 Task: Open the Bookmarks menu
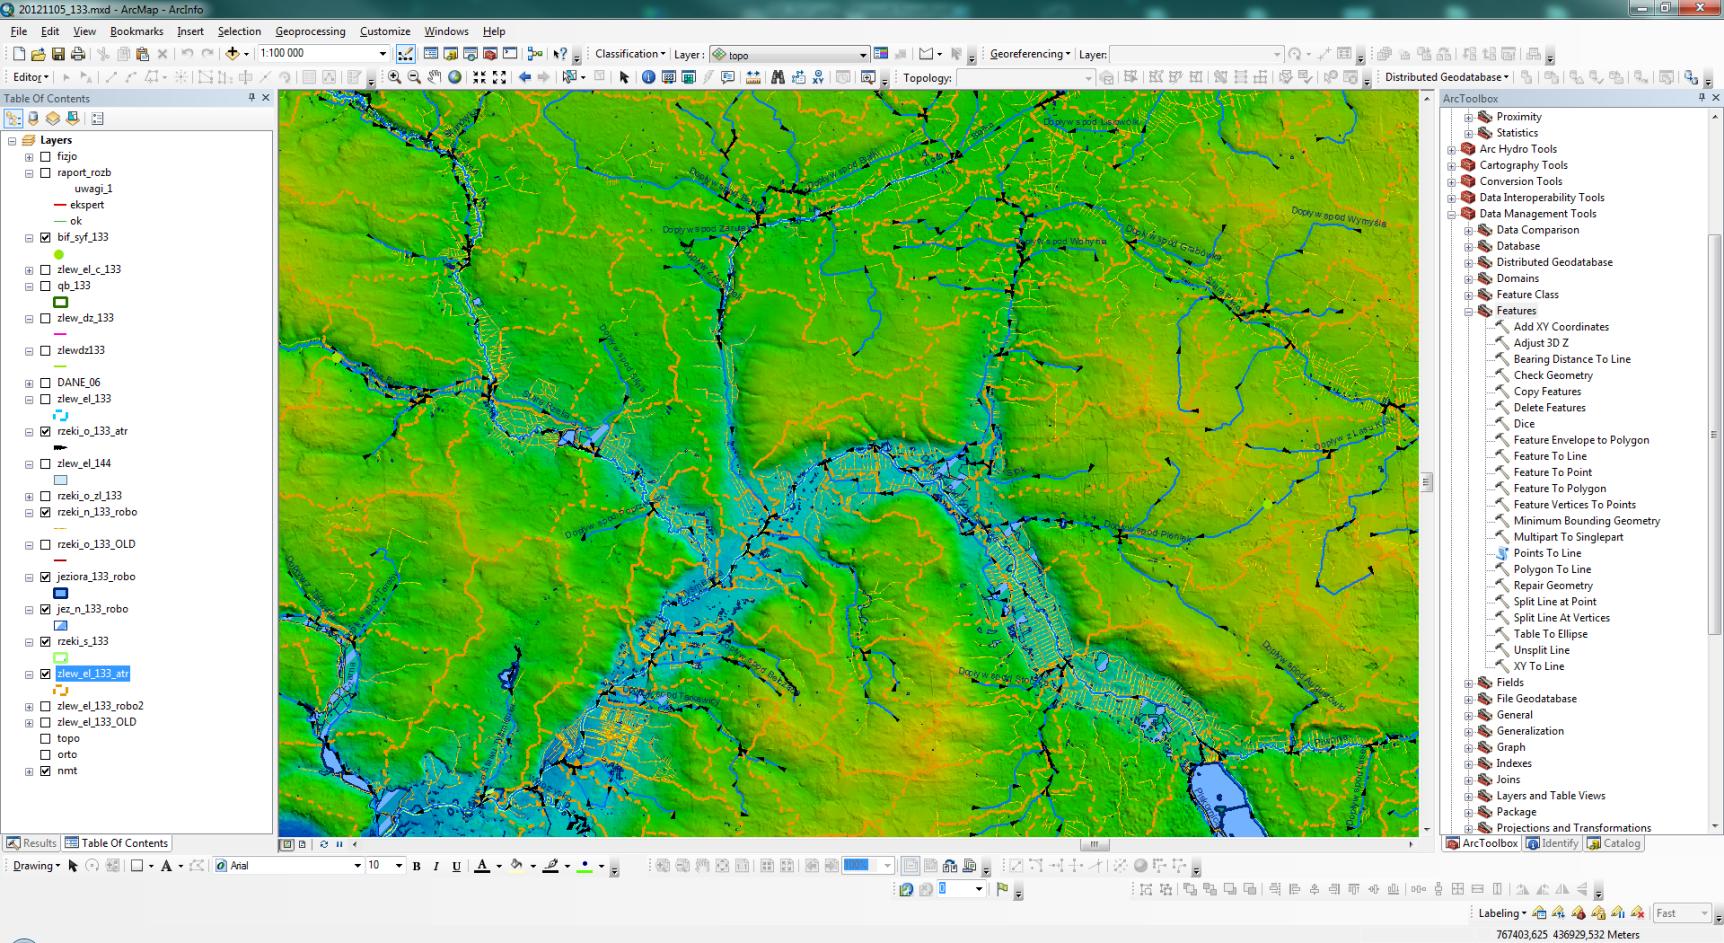point(136,32)
